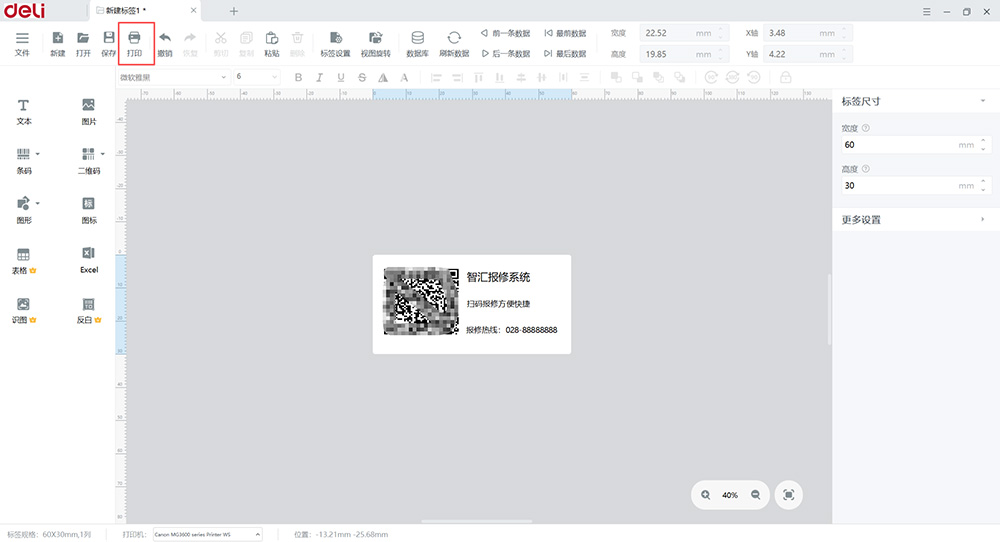This screenshot has width=1000, height=542.
Task: Toggle bold formatting
Action: (x=298, y=77)
